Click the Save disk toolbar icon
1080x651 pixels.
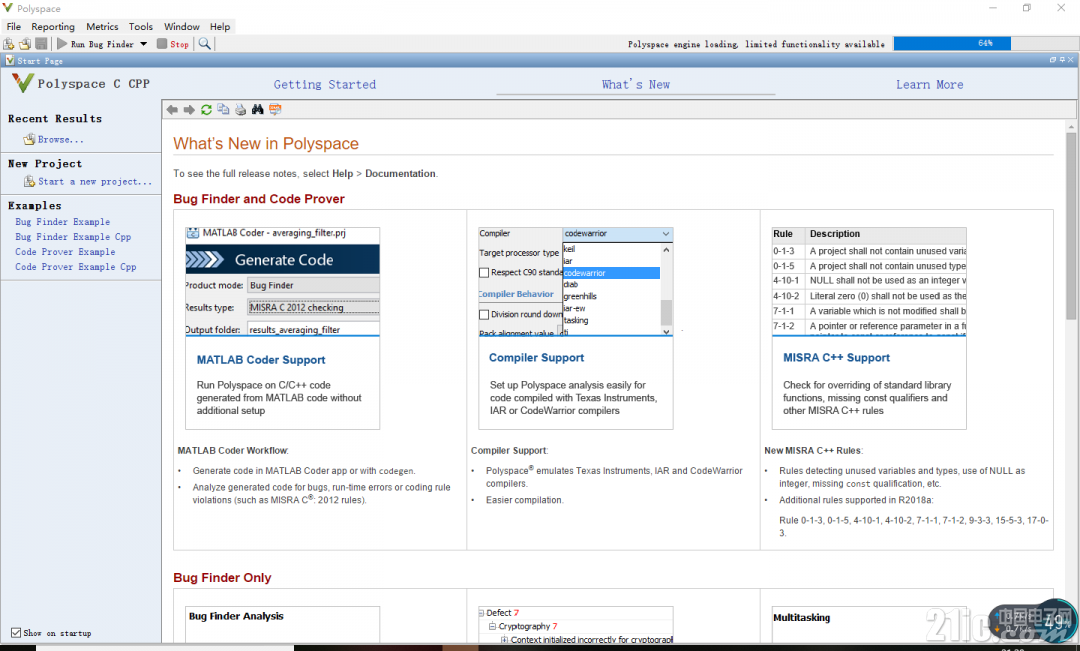click(41, 43)
